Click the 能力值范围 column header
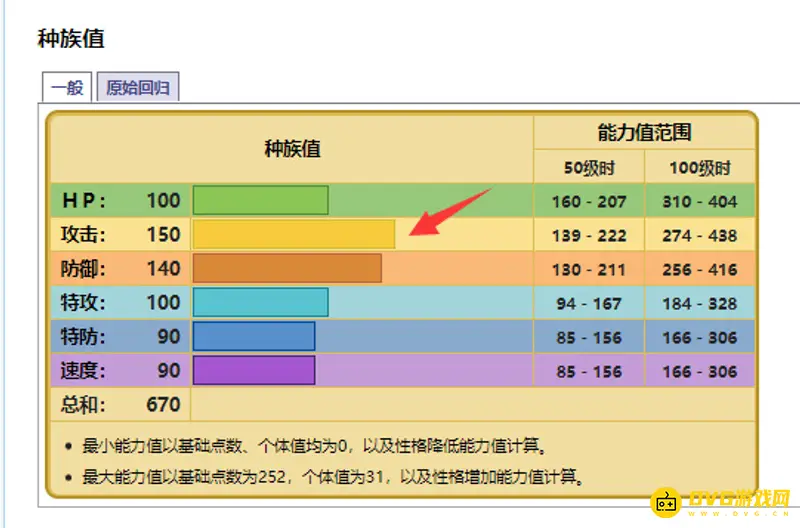The image size is (800, 528). tap(644, 132)
